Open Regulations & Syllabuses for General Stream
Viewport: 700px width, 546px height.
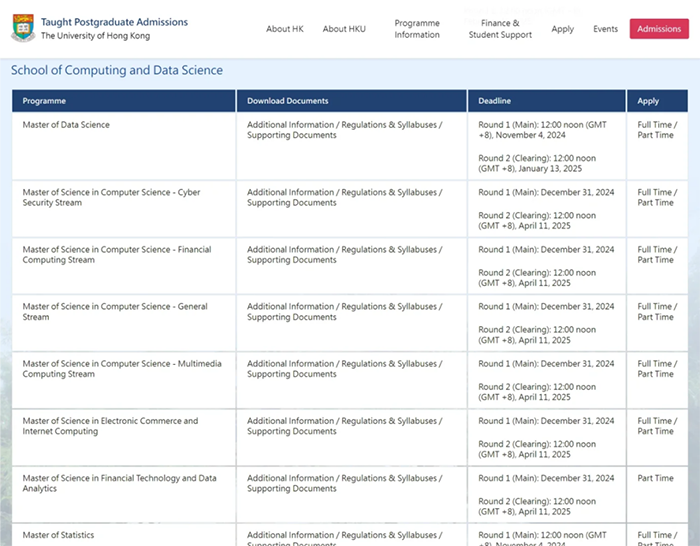(x=389, y=307)
